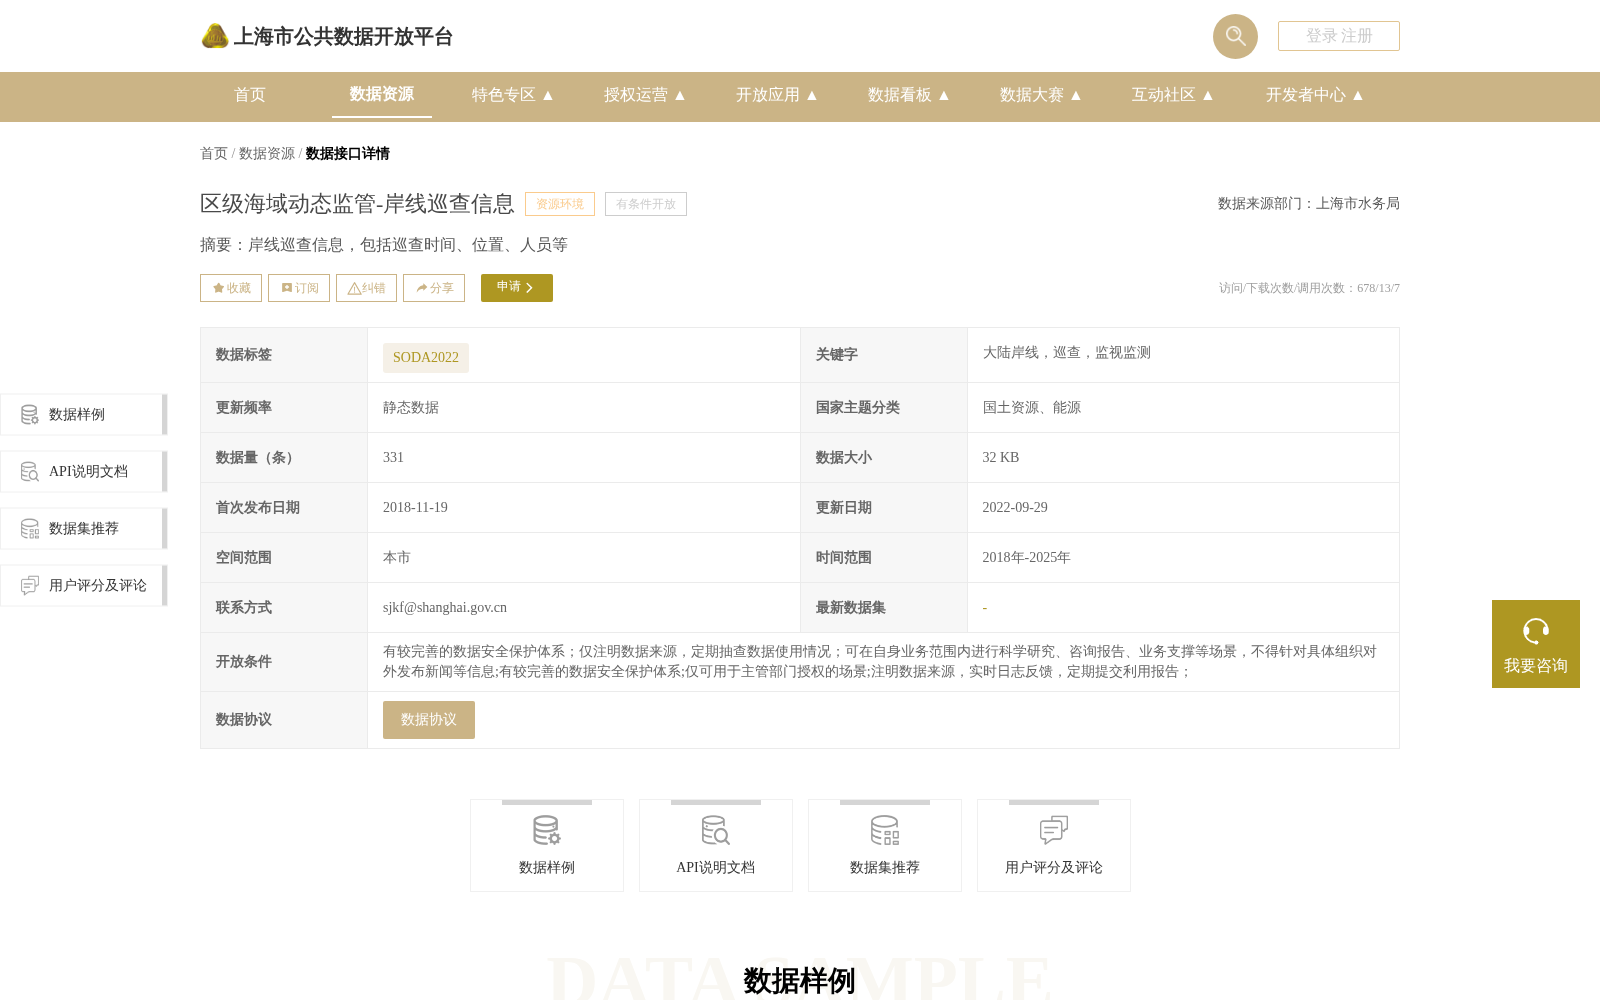Click the share arrow icon on 分享

coord(422,288)
